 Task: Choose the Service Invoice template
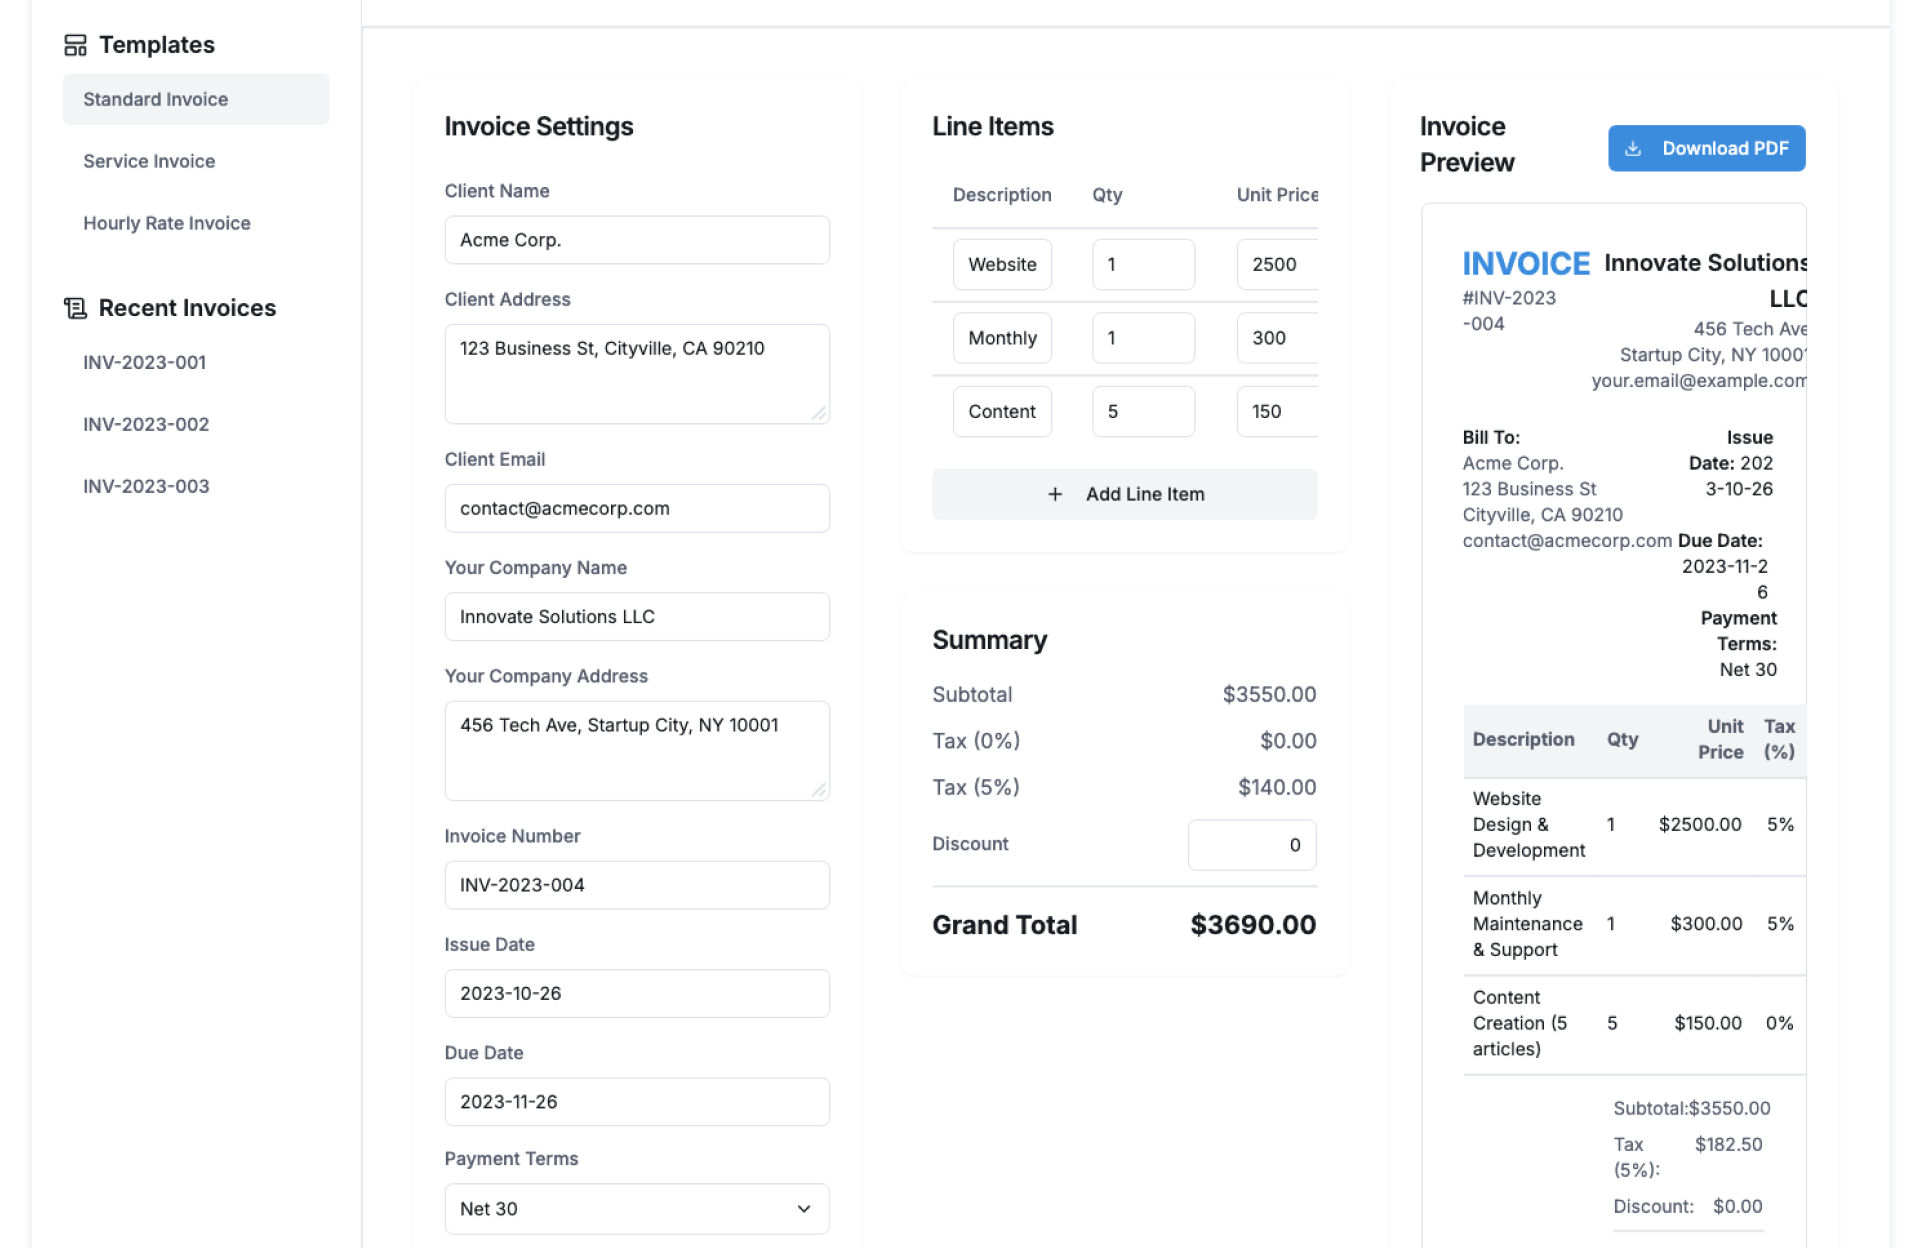click(149, 161)
